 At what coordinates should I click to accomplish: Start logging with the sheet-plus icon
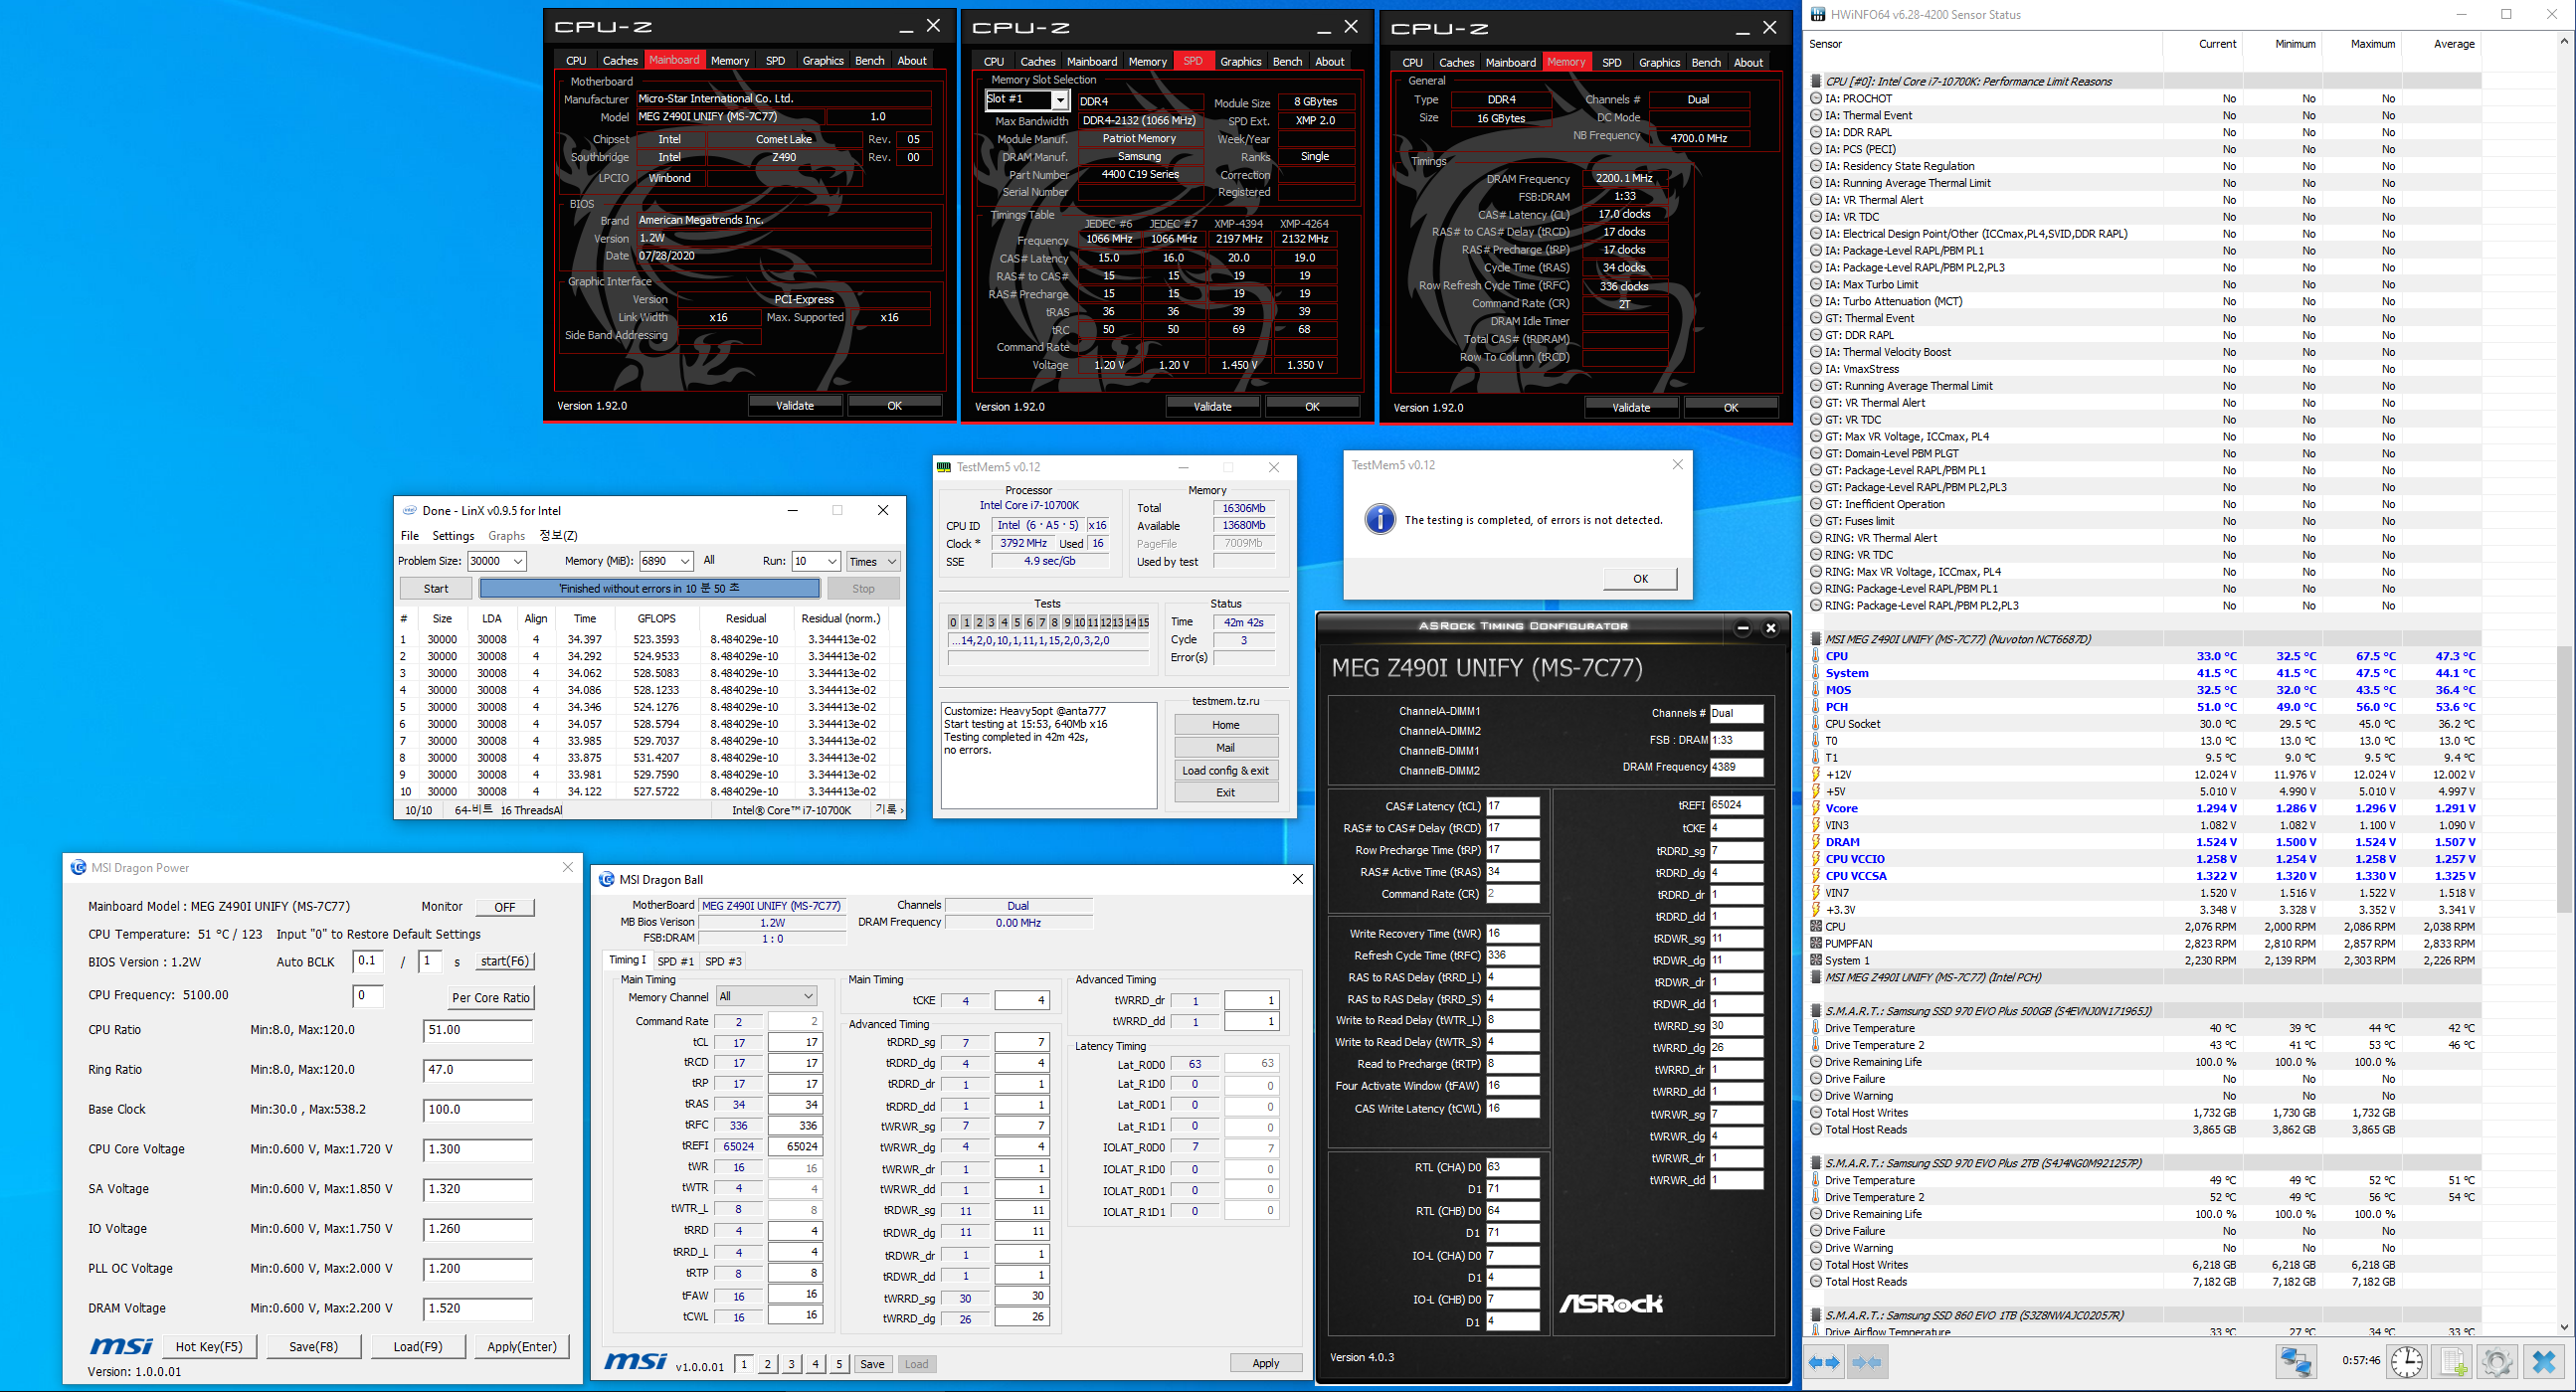point(2453,1362)
